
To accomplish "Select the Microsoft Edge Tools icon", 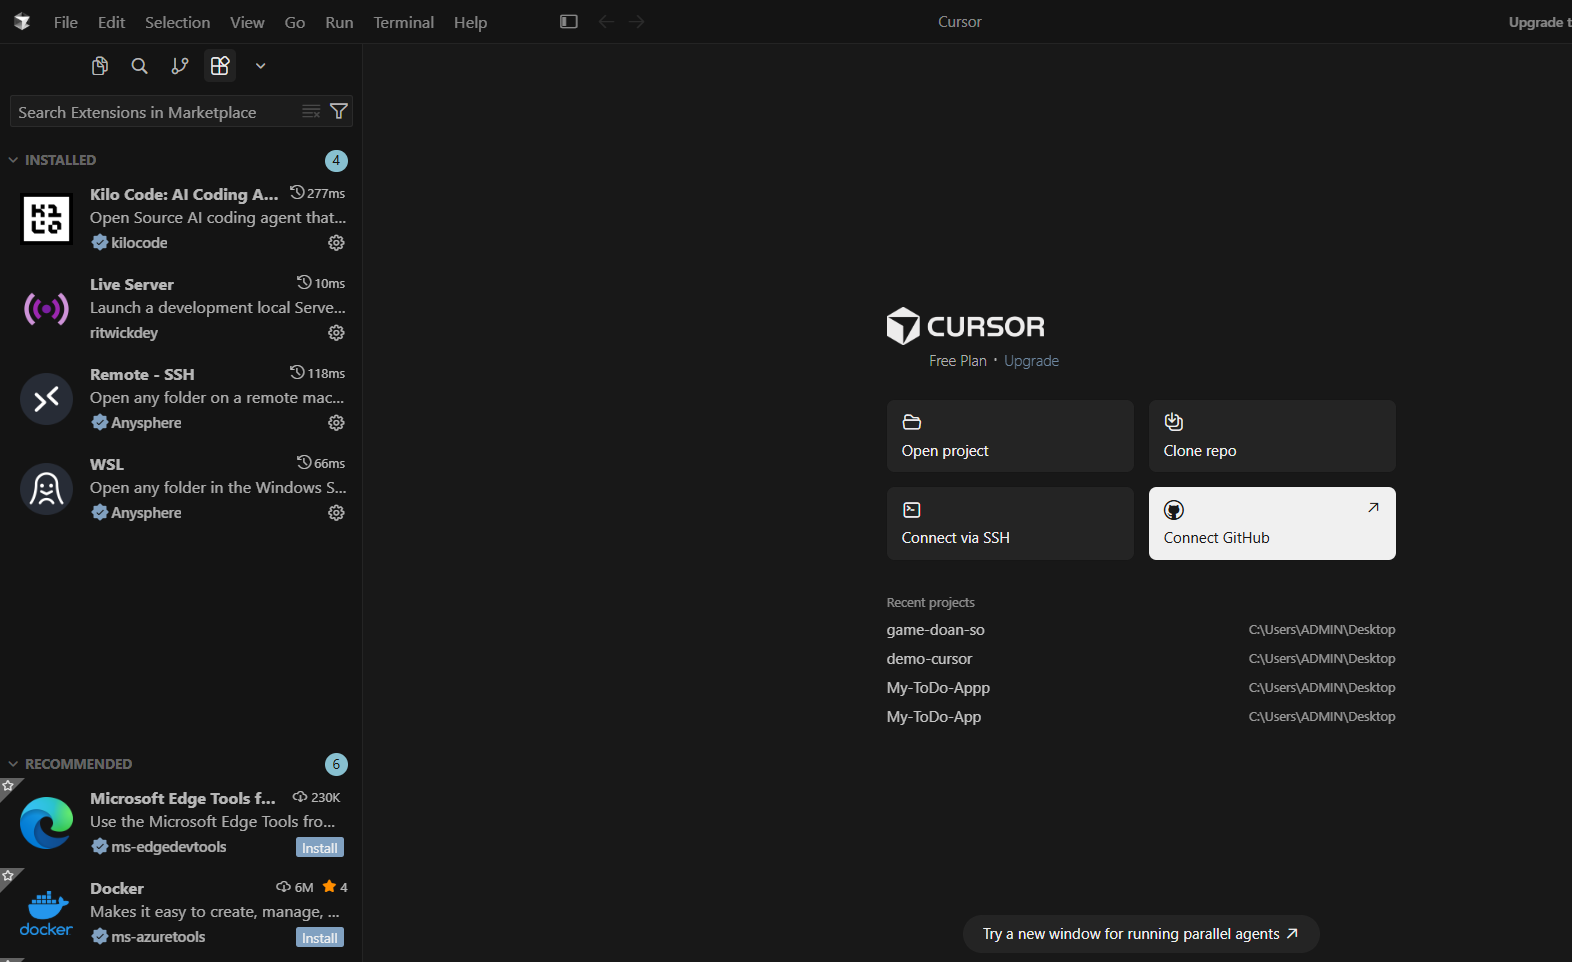I will (46, 822).
